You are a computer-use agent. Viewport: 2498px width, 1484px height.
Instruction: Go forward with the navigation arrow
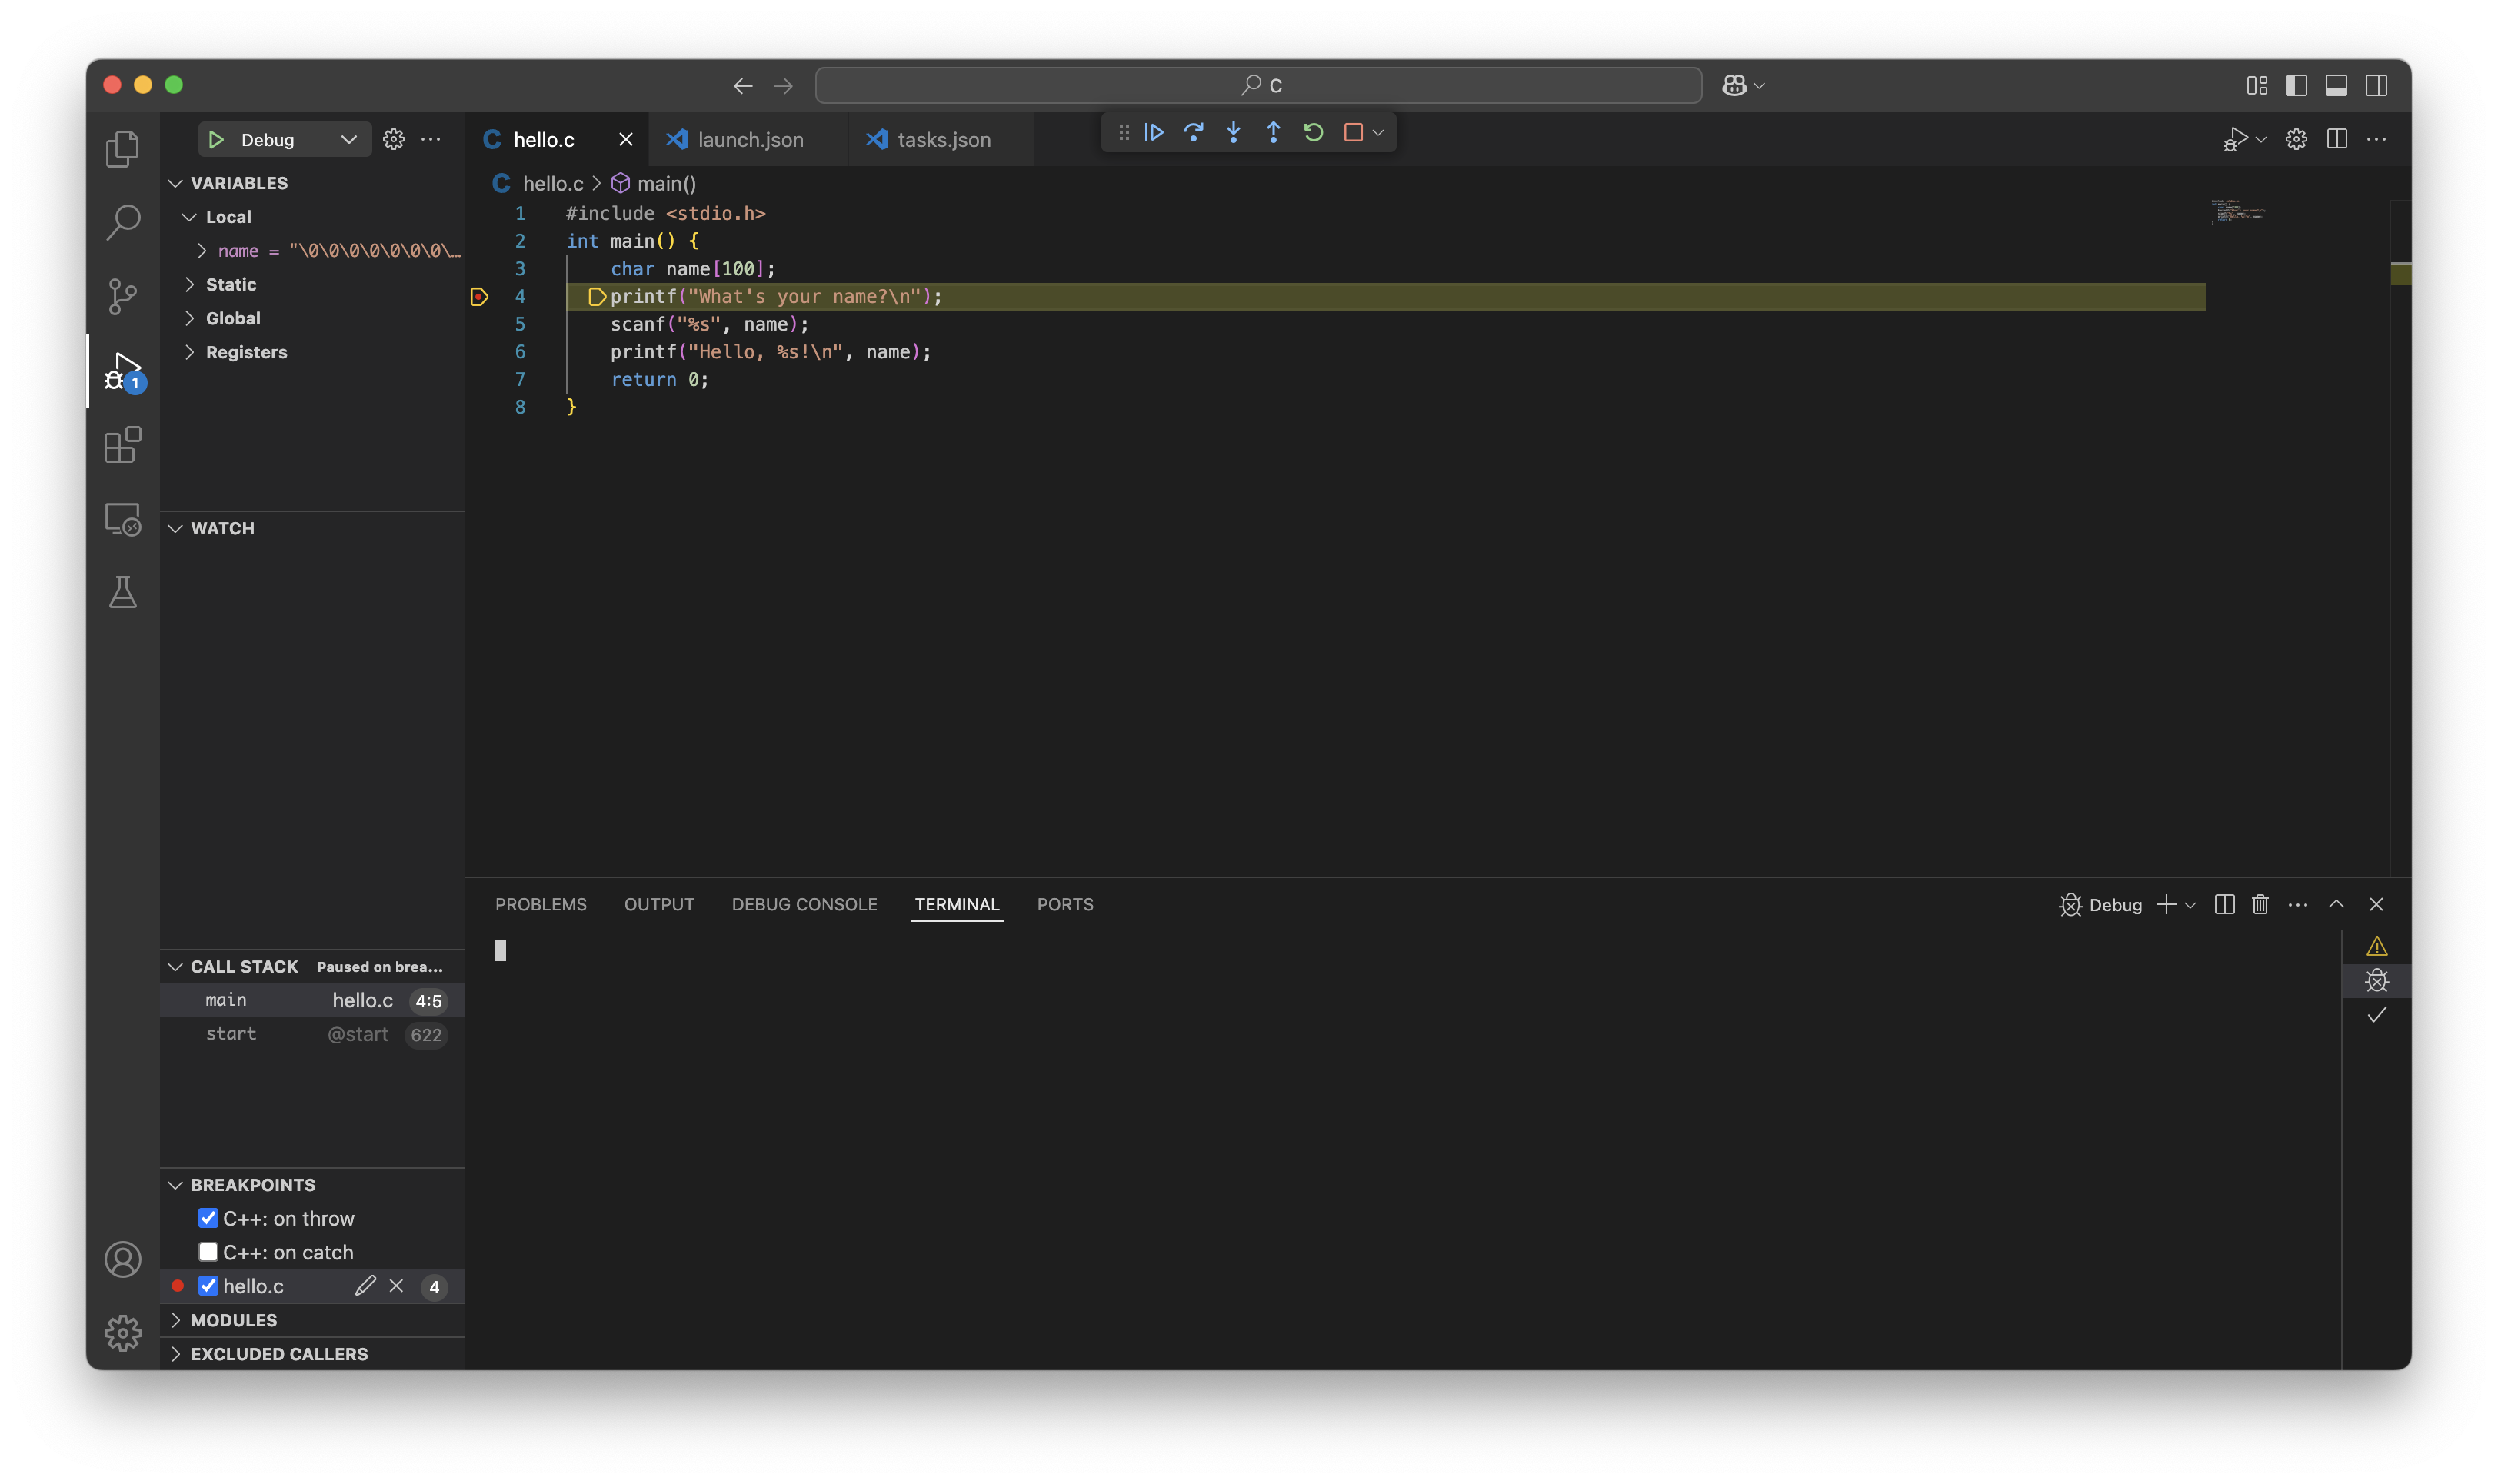(783, 86)
